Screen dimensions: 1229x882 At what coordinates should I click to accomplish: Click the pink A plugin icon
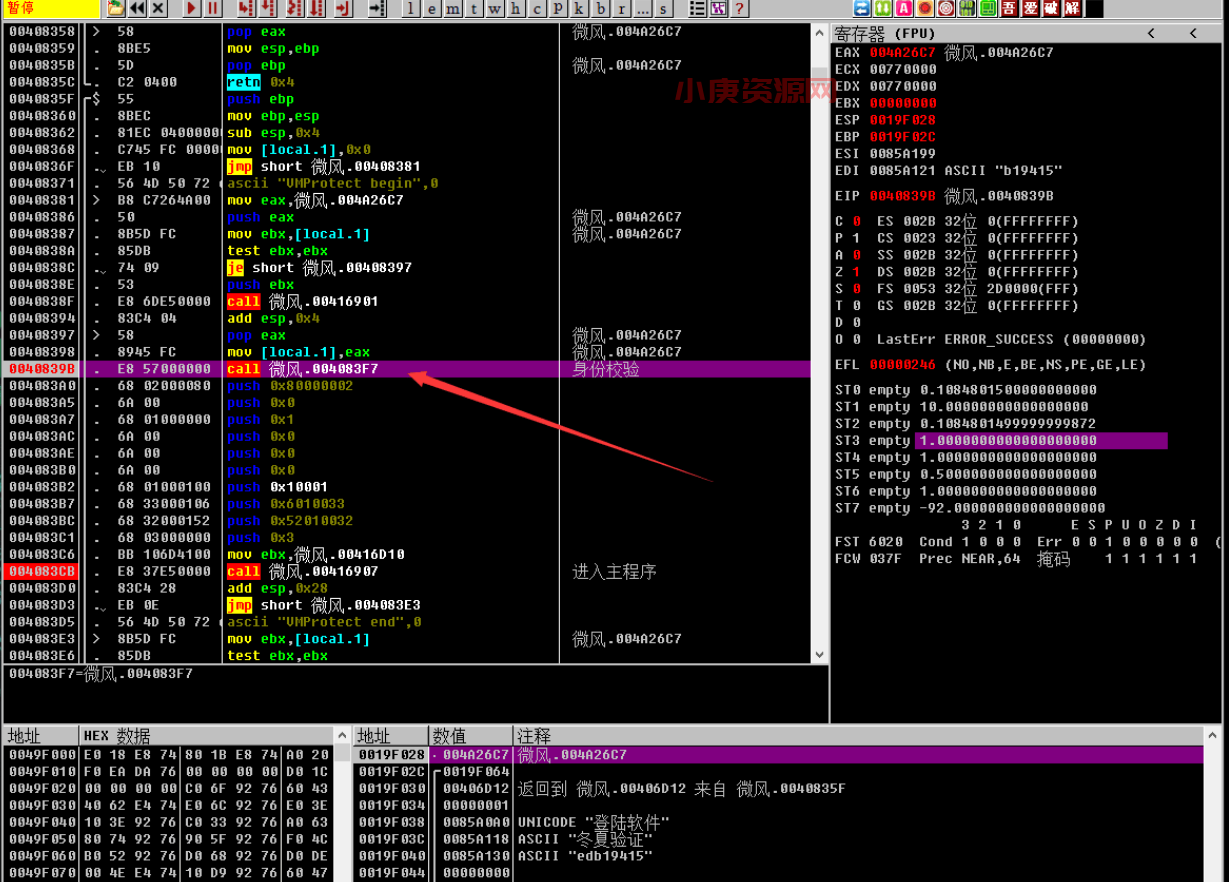(904, 9)
